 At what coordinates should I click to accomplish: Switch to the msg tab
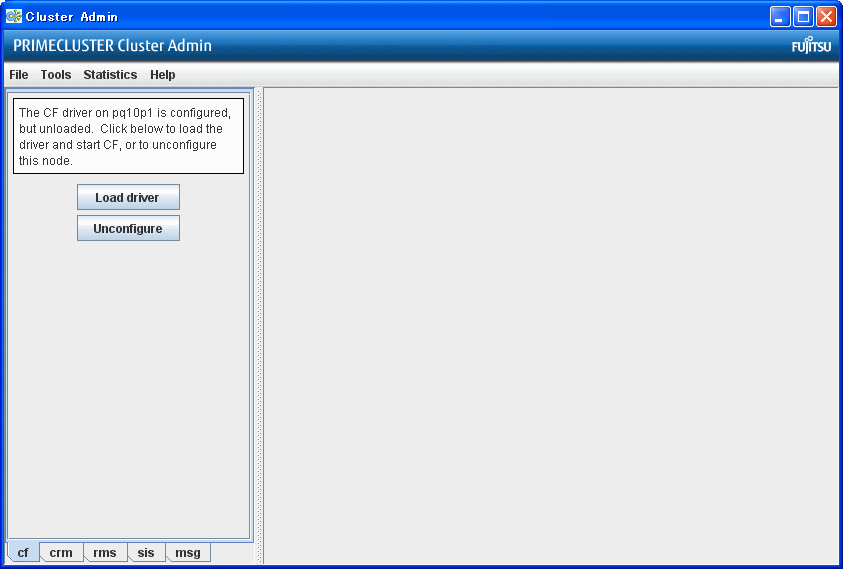coord(188,552)
